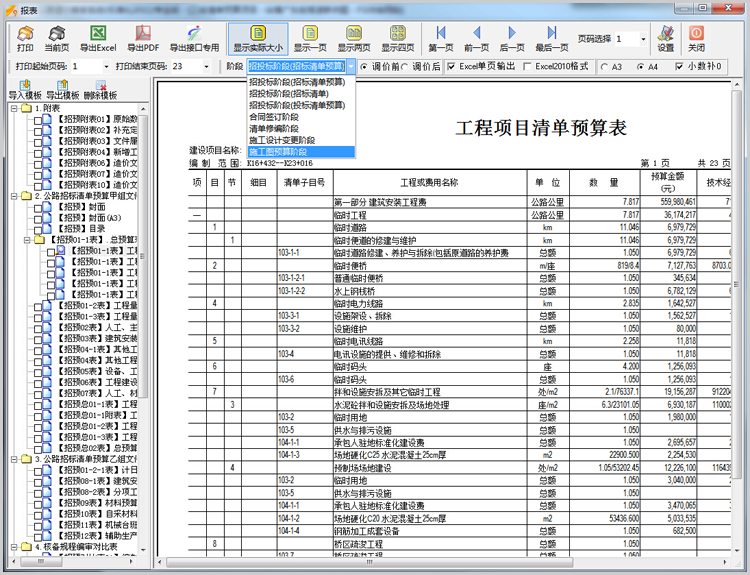Click folder icon of 3. 公路招标清单预算乙组文件
750x575 pixels.
[26, 459]
